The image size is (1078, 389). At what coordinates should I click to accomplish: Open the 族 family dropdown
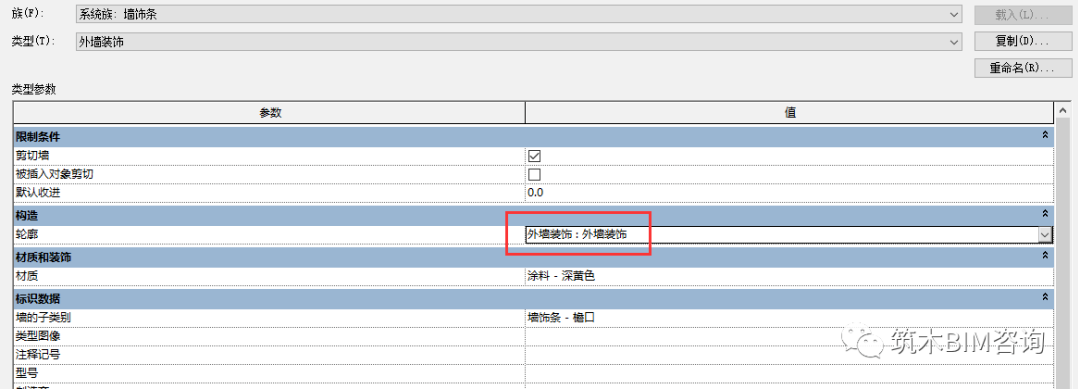point(518,14)
